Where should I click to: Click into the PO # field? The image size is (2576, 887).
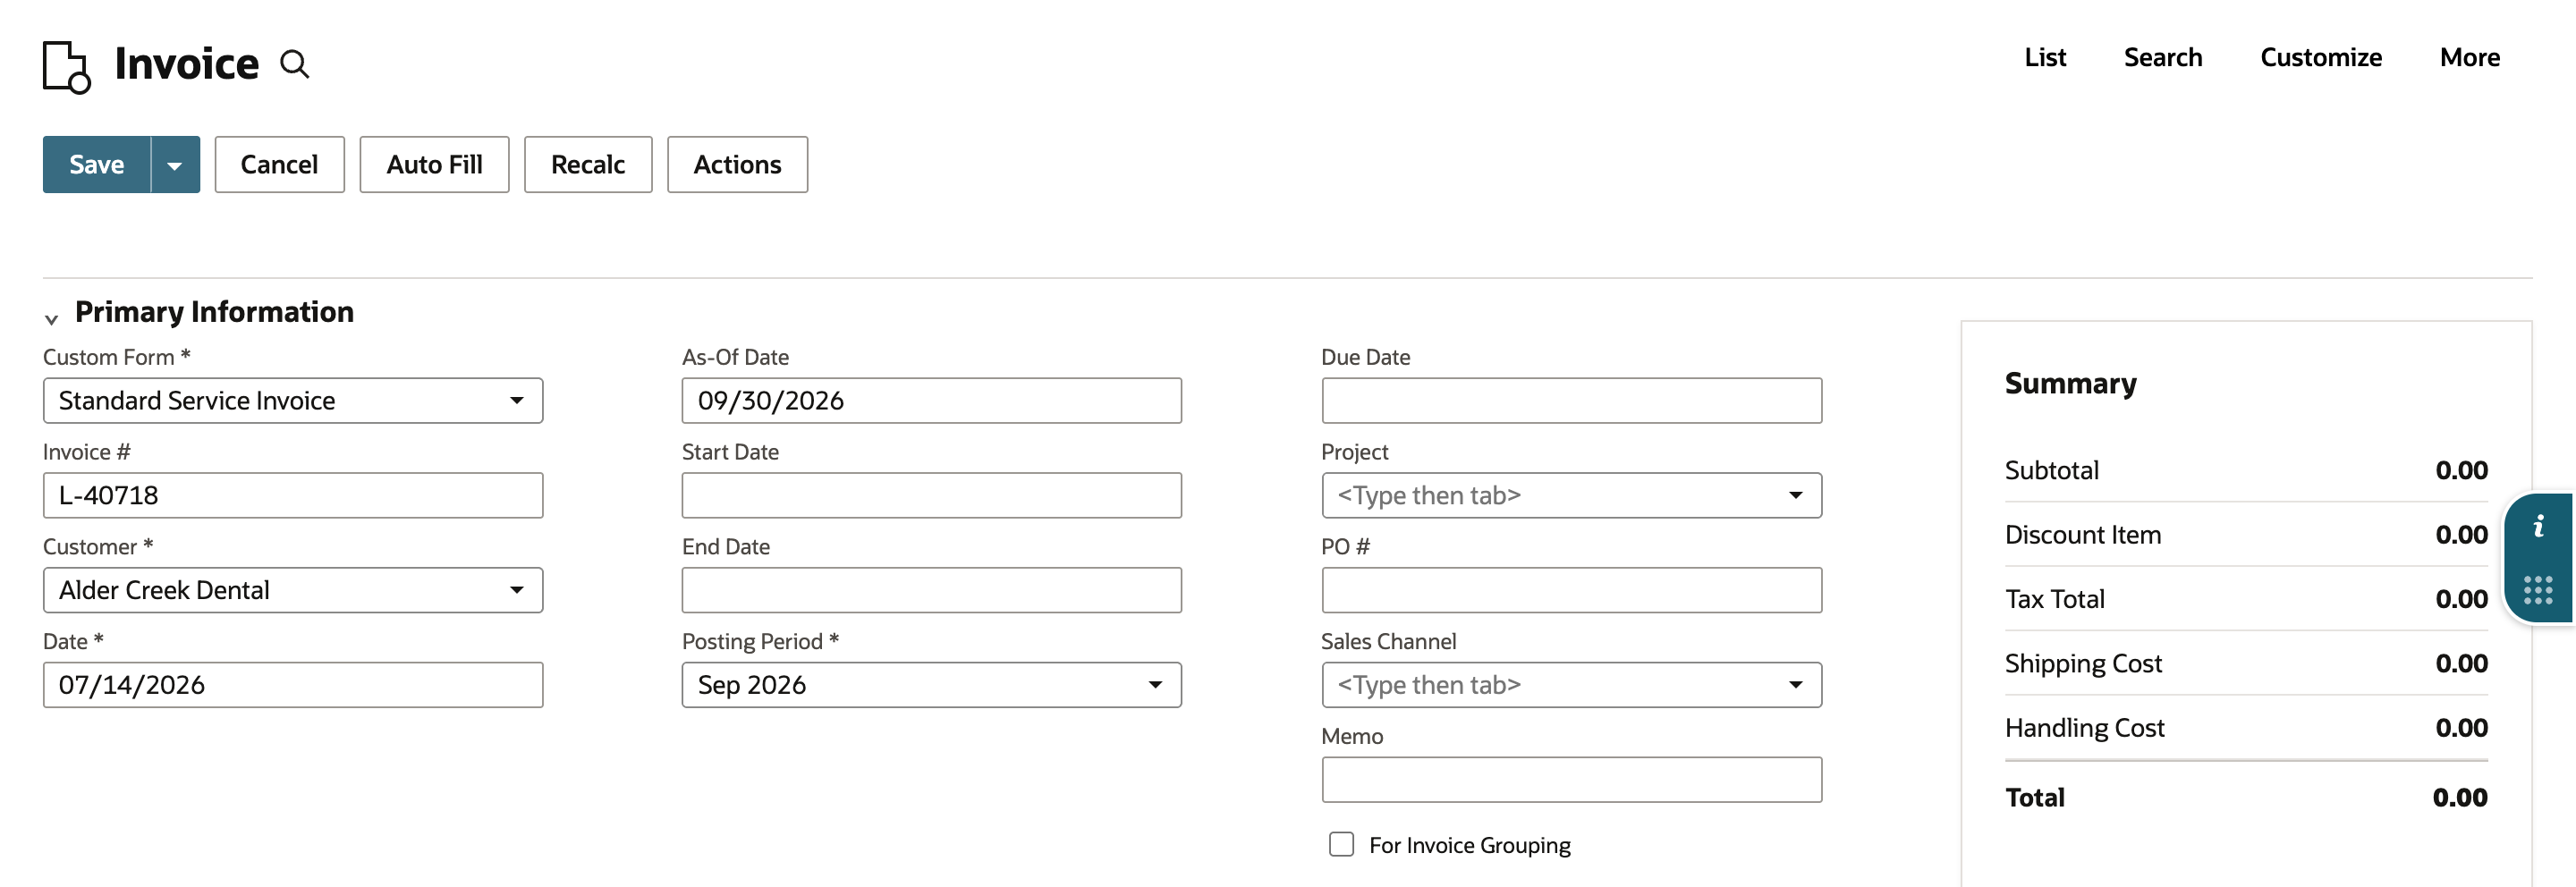(x=1571, y=590)
